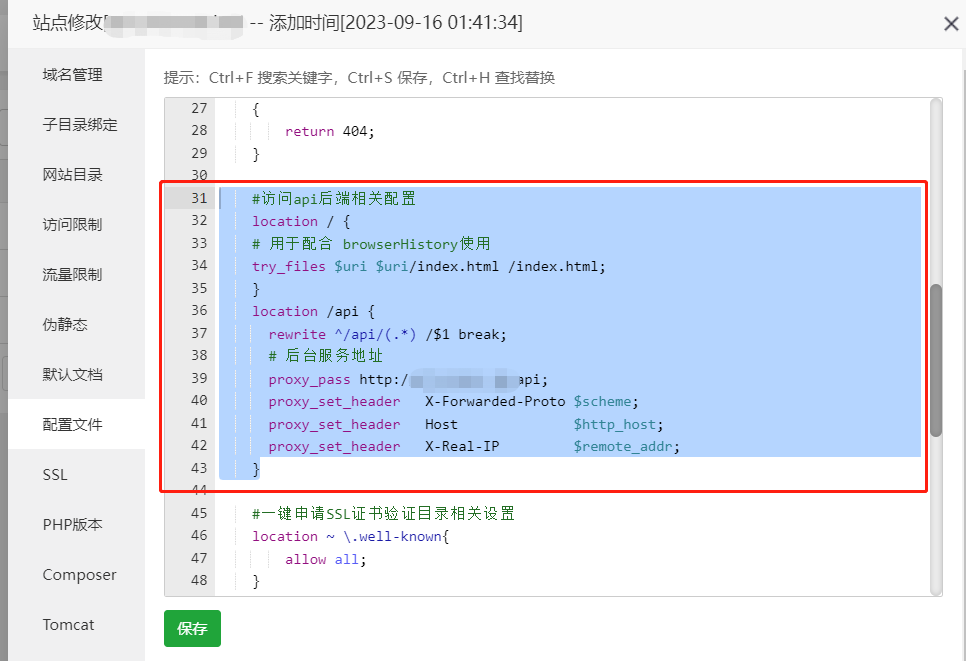Image resolution: width=966 pixels, height=661 pixels.
Task: Select the 伪静态 tab
Action: pos(65,325)
